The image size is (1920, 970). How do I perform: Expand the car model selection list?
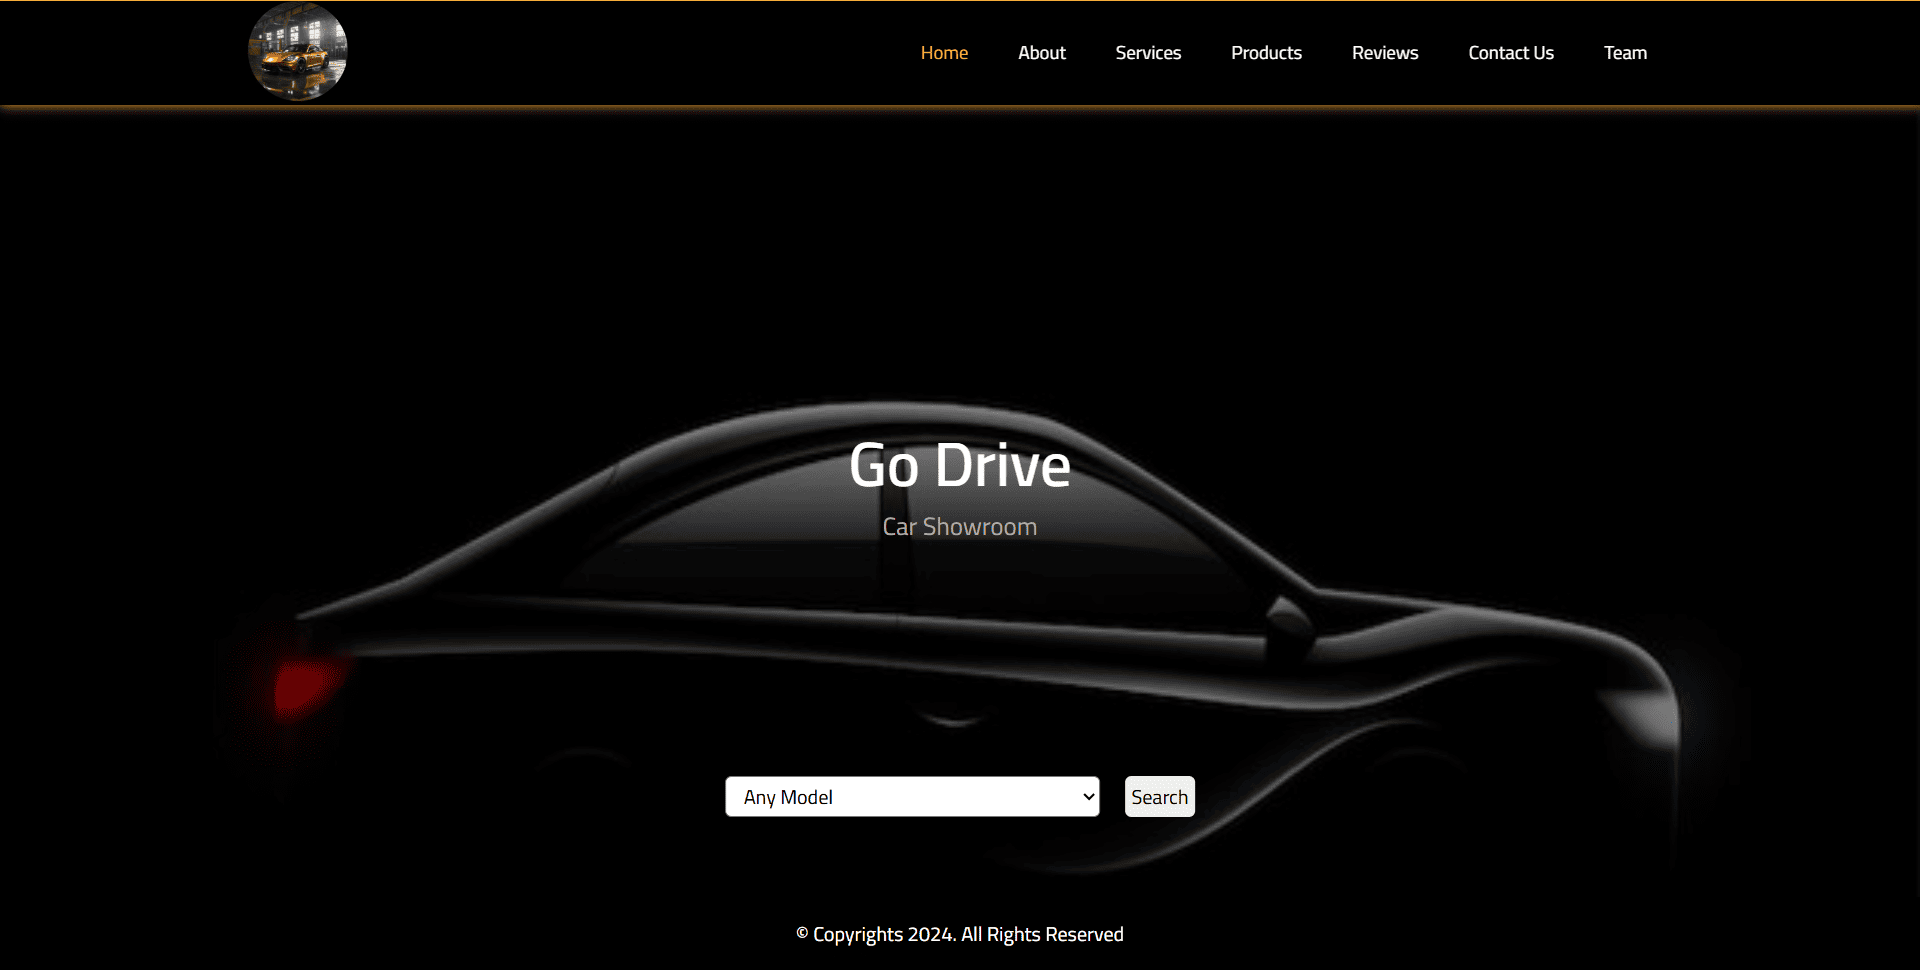pyautogui.click(x=912, y=796)
